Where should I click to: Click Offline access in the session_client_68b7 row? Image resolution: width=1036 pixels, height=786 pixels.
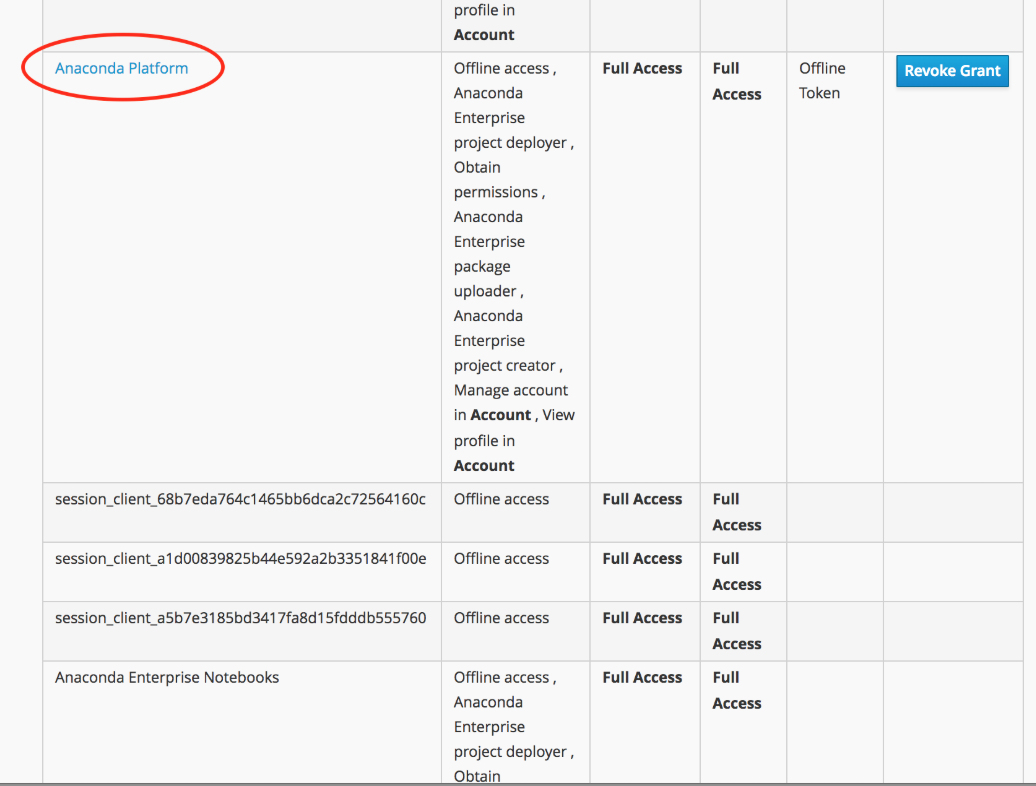pyautogui.click(x=501, y=499)
